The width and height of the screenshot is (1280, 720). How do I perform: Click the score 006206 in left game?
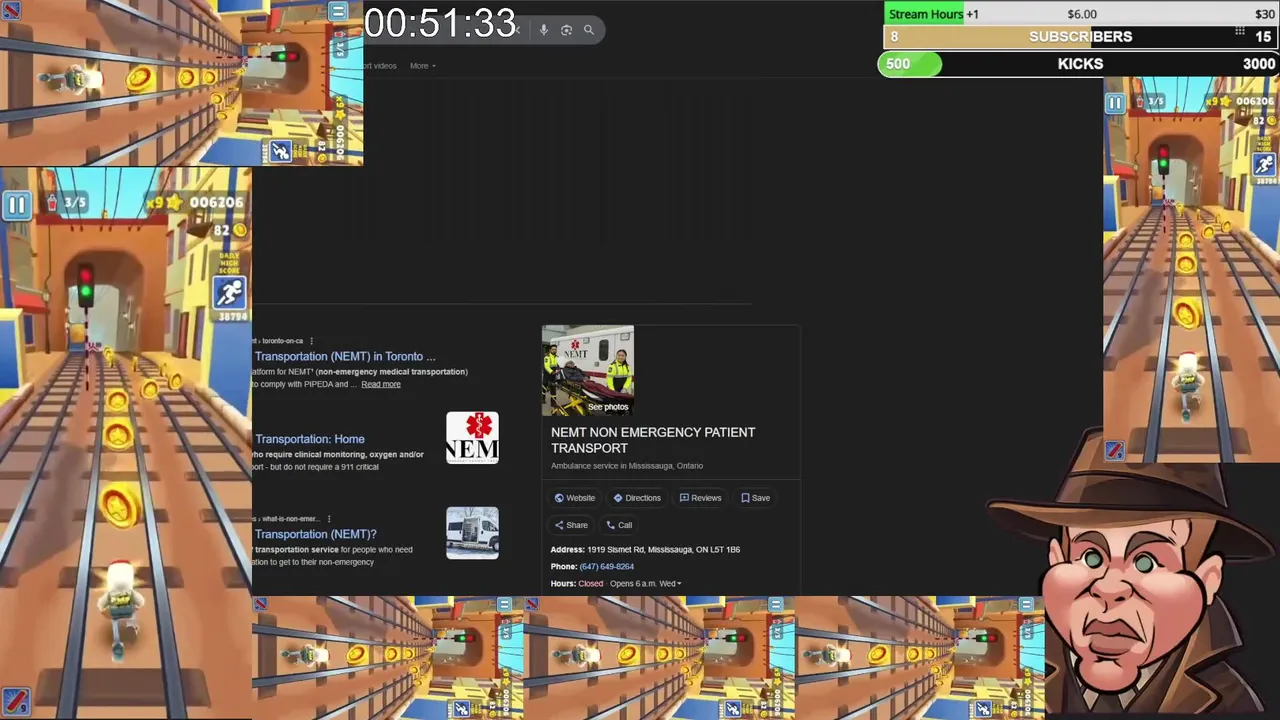point(216,202)
